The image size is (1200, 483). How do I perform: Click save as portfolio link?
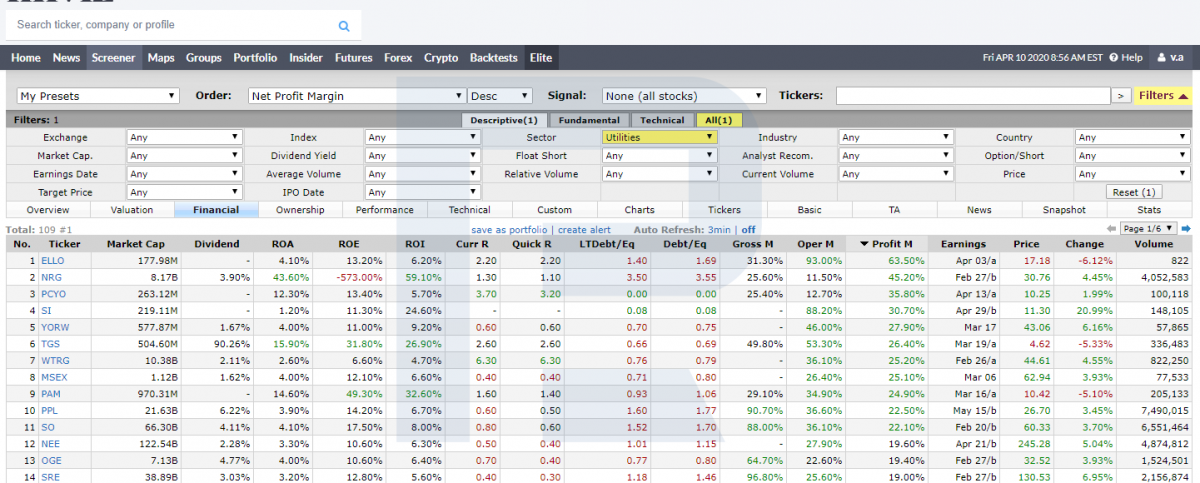pos(511,229)
